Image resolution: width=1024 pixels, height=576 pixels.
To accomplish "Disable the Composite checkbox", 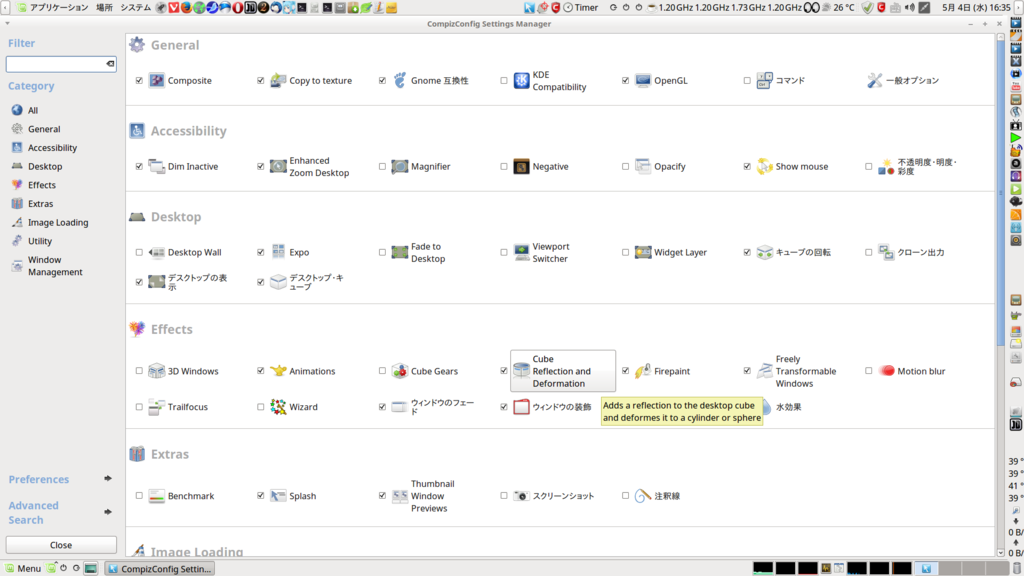I will pyautogui.click(x=139, y=80).
